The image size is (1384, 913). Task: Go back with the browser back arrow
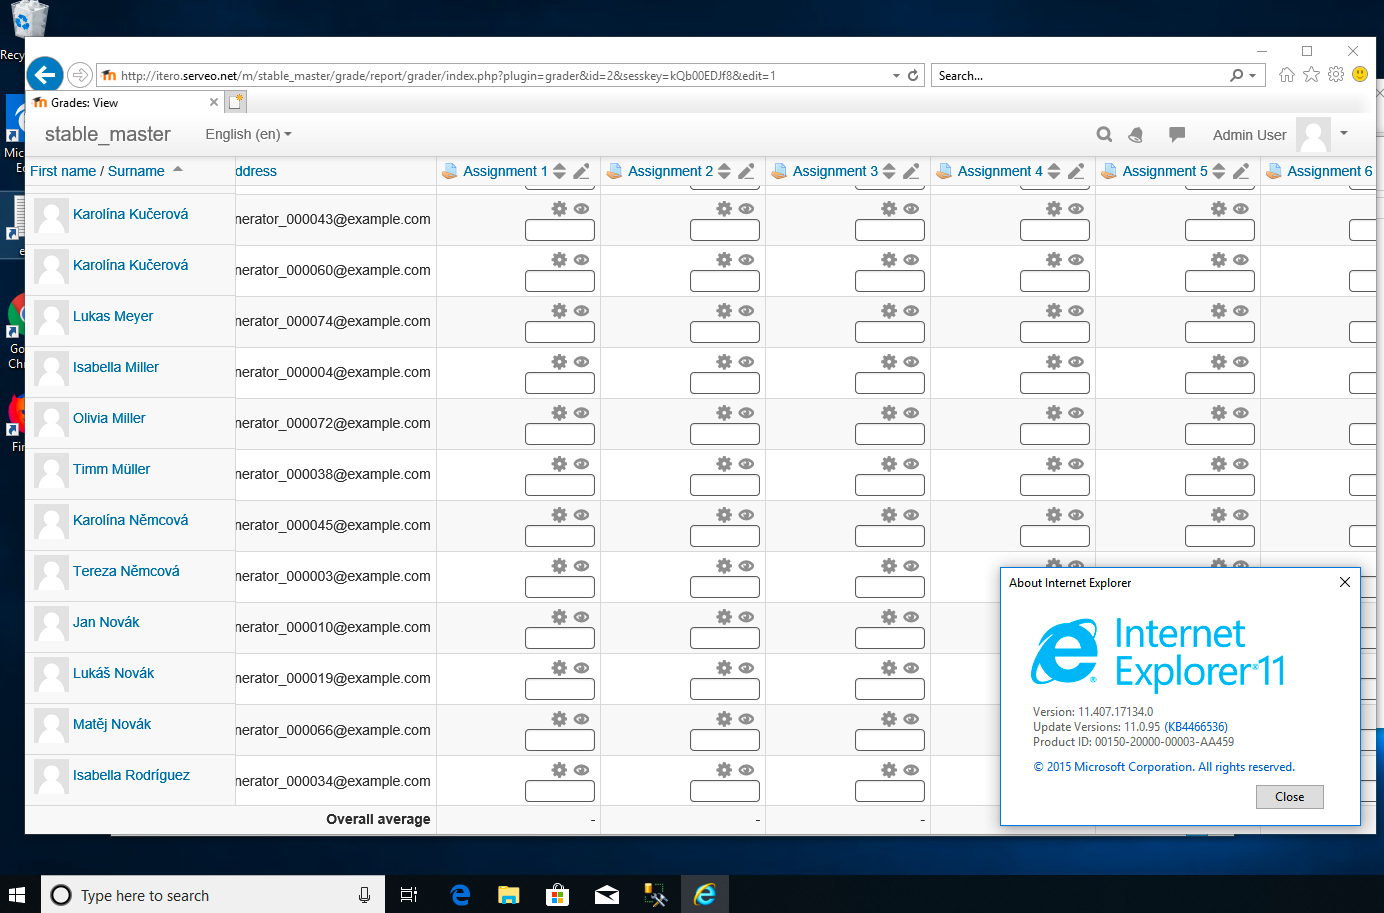tap(45, 74)
